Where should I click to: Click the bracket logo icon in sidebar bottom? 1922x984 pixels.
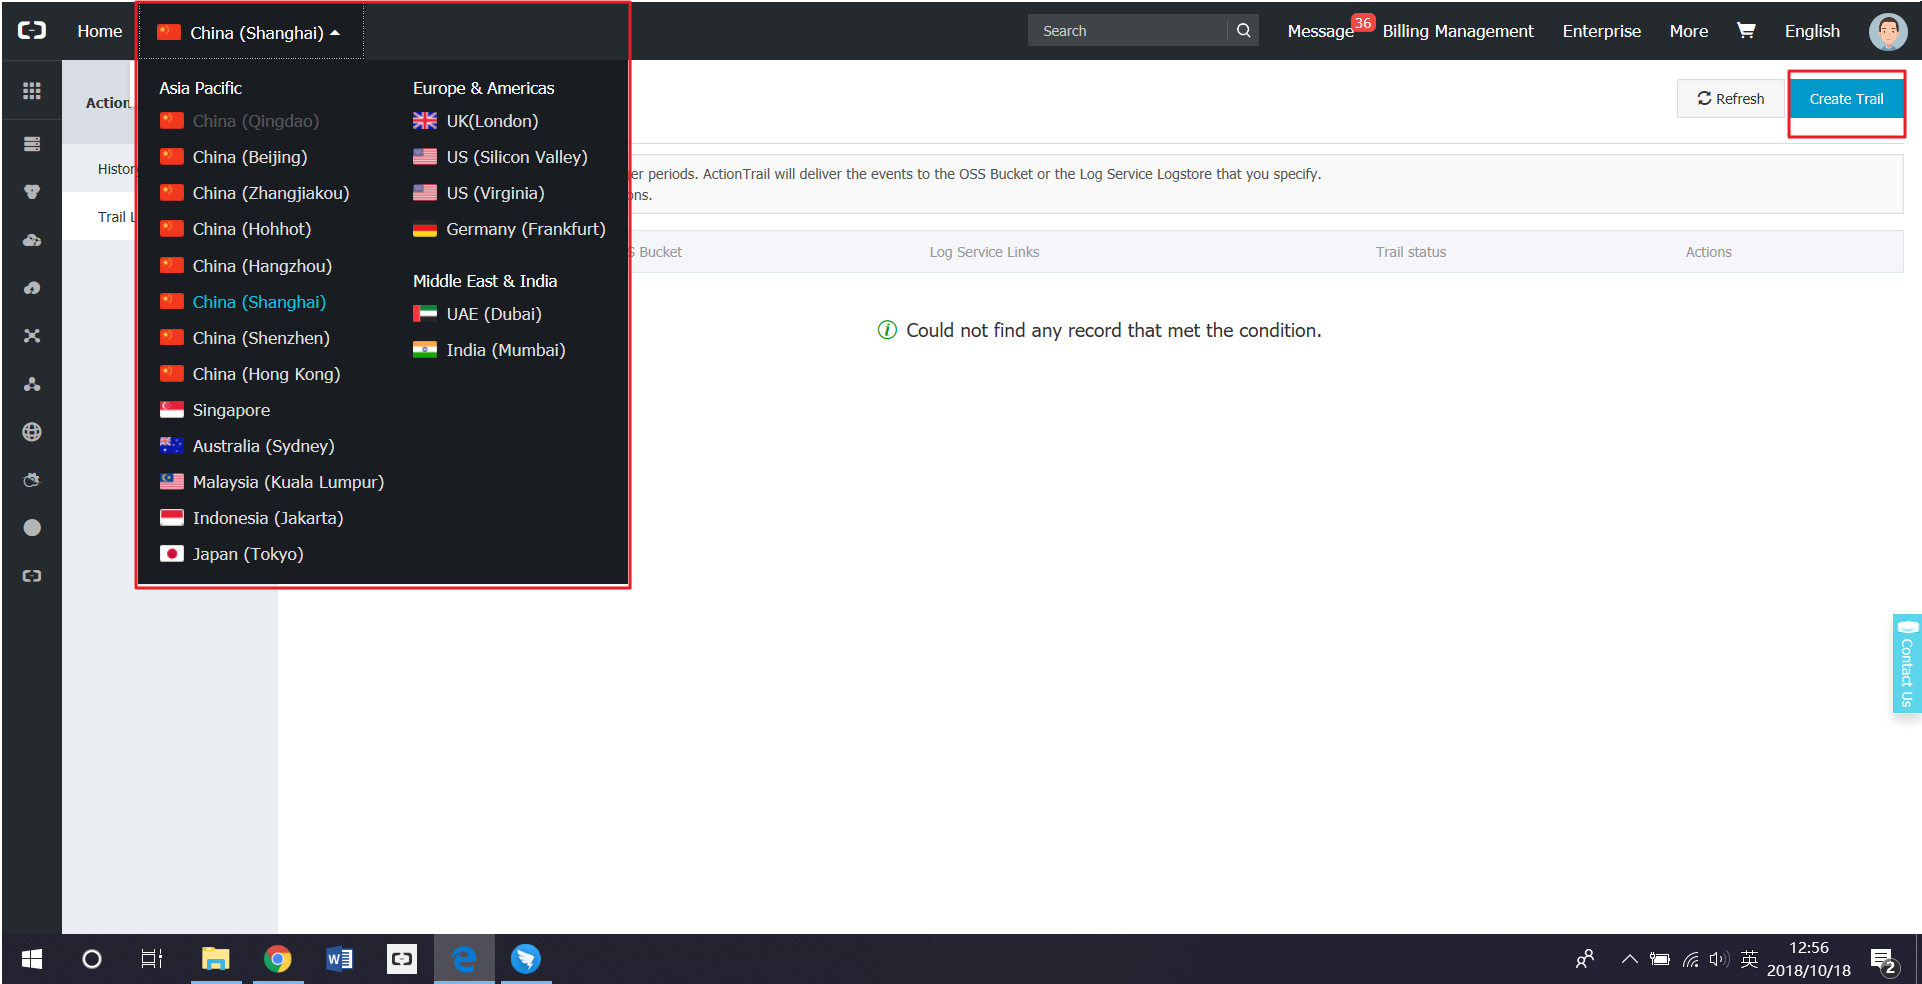[x=32, y=576]
